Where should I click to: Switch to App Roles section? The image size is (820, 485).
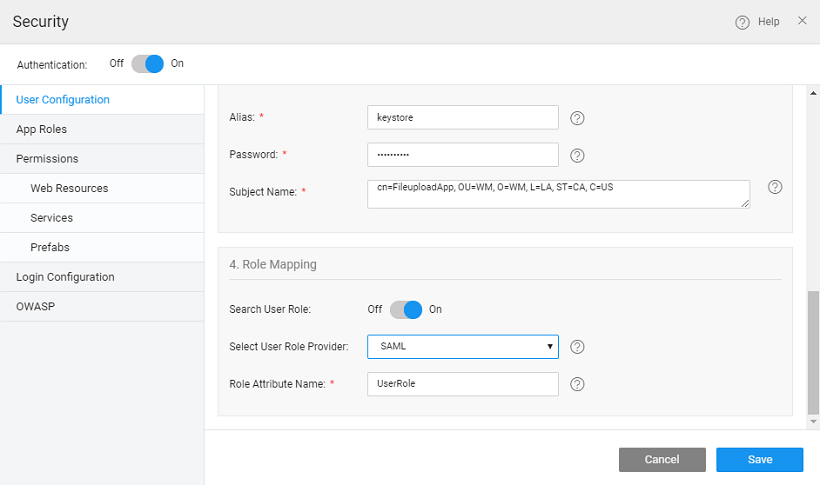tap(42, 129)
